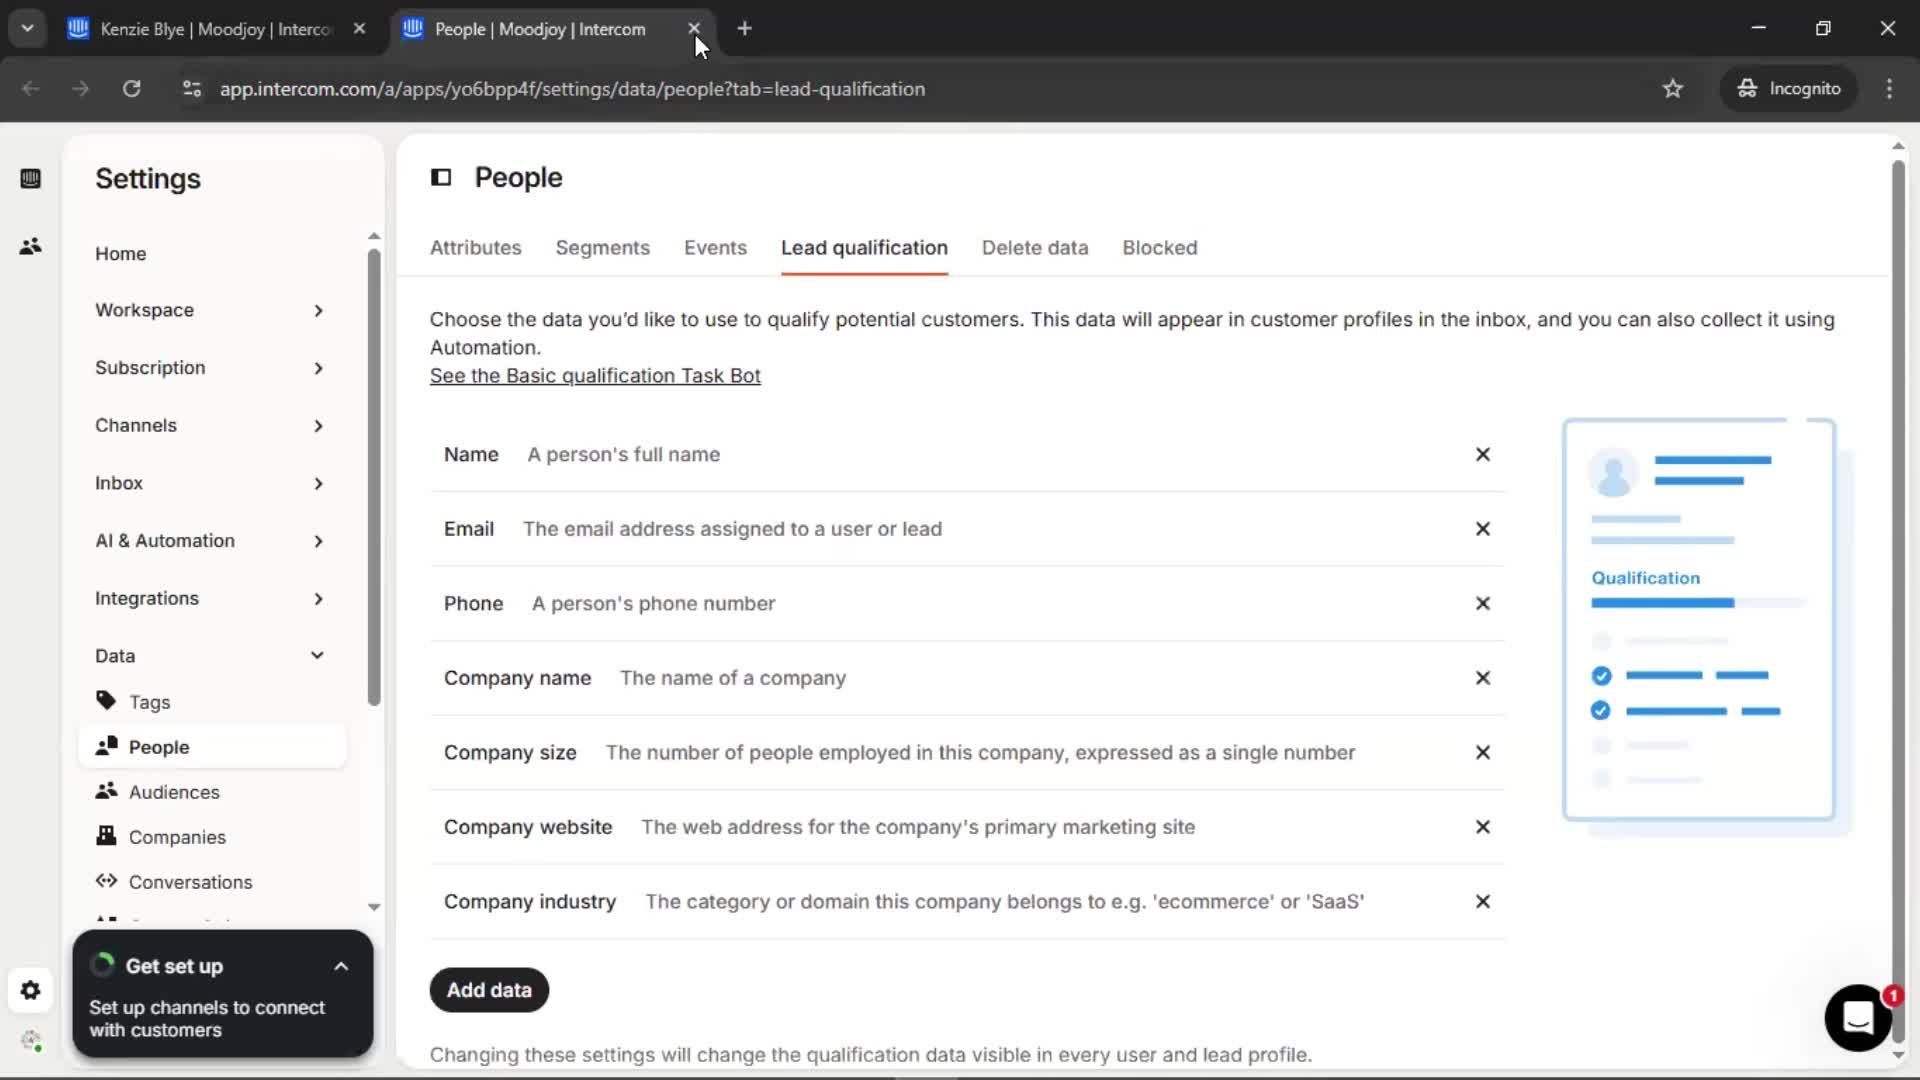
Task: Remove the Company industry qualification attribute
Action: [x=1483, y=901]
